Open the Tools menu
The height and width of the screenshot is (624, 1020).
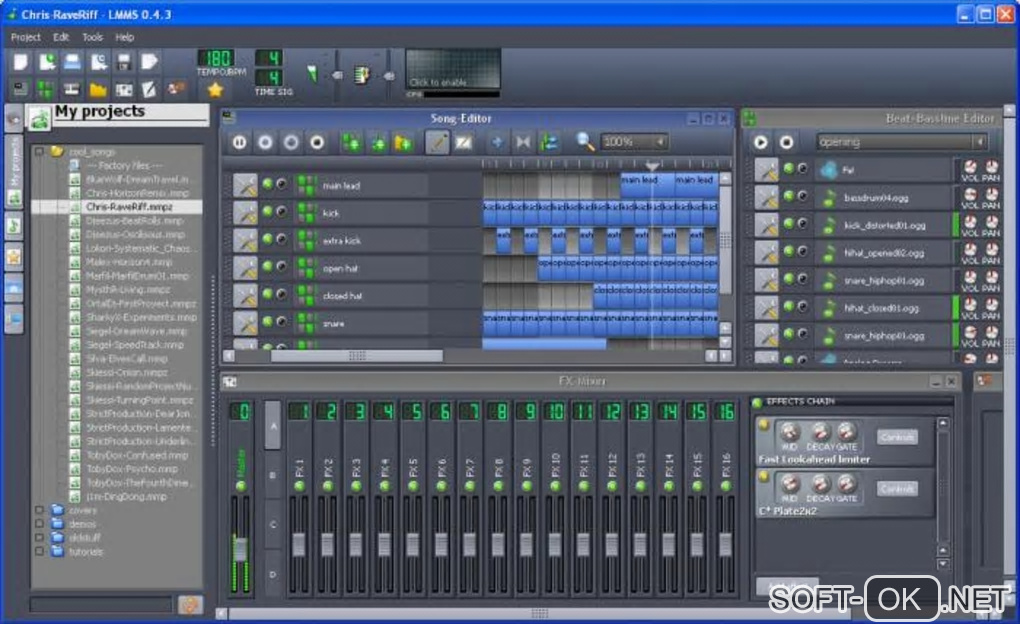tap(92, 37)
